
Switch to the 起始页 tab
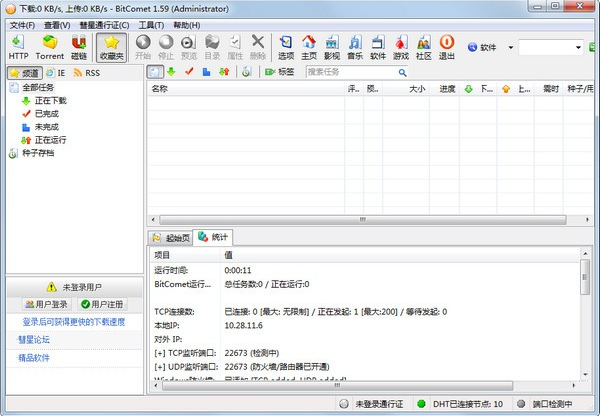point(171,238)
